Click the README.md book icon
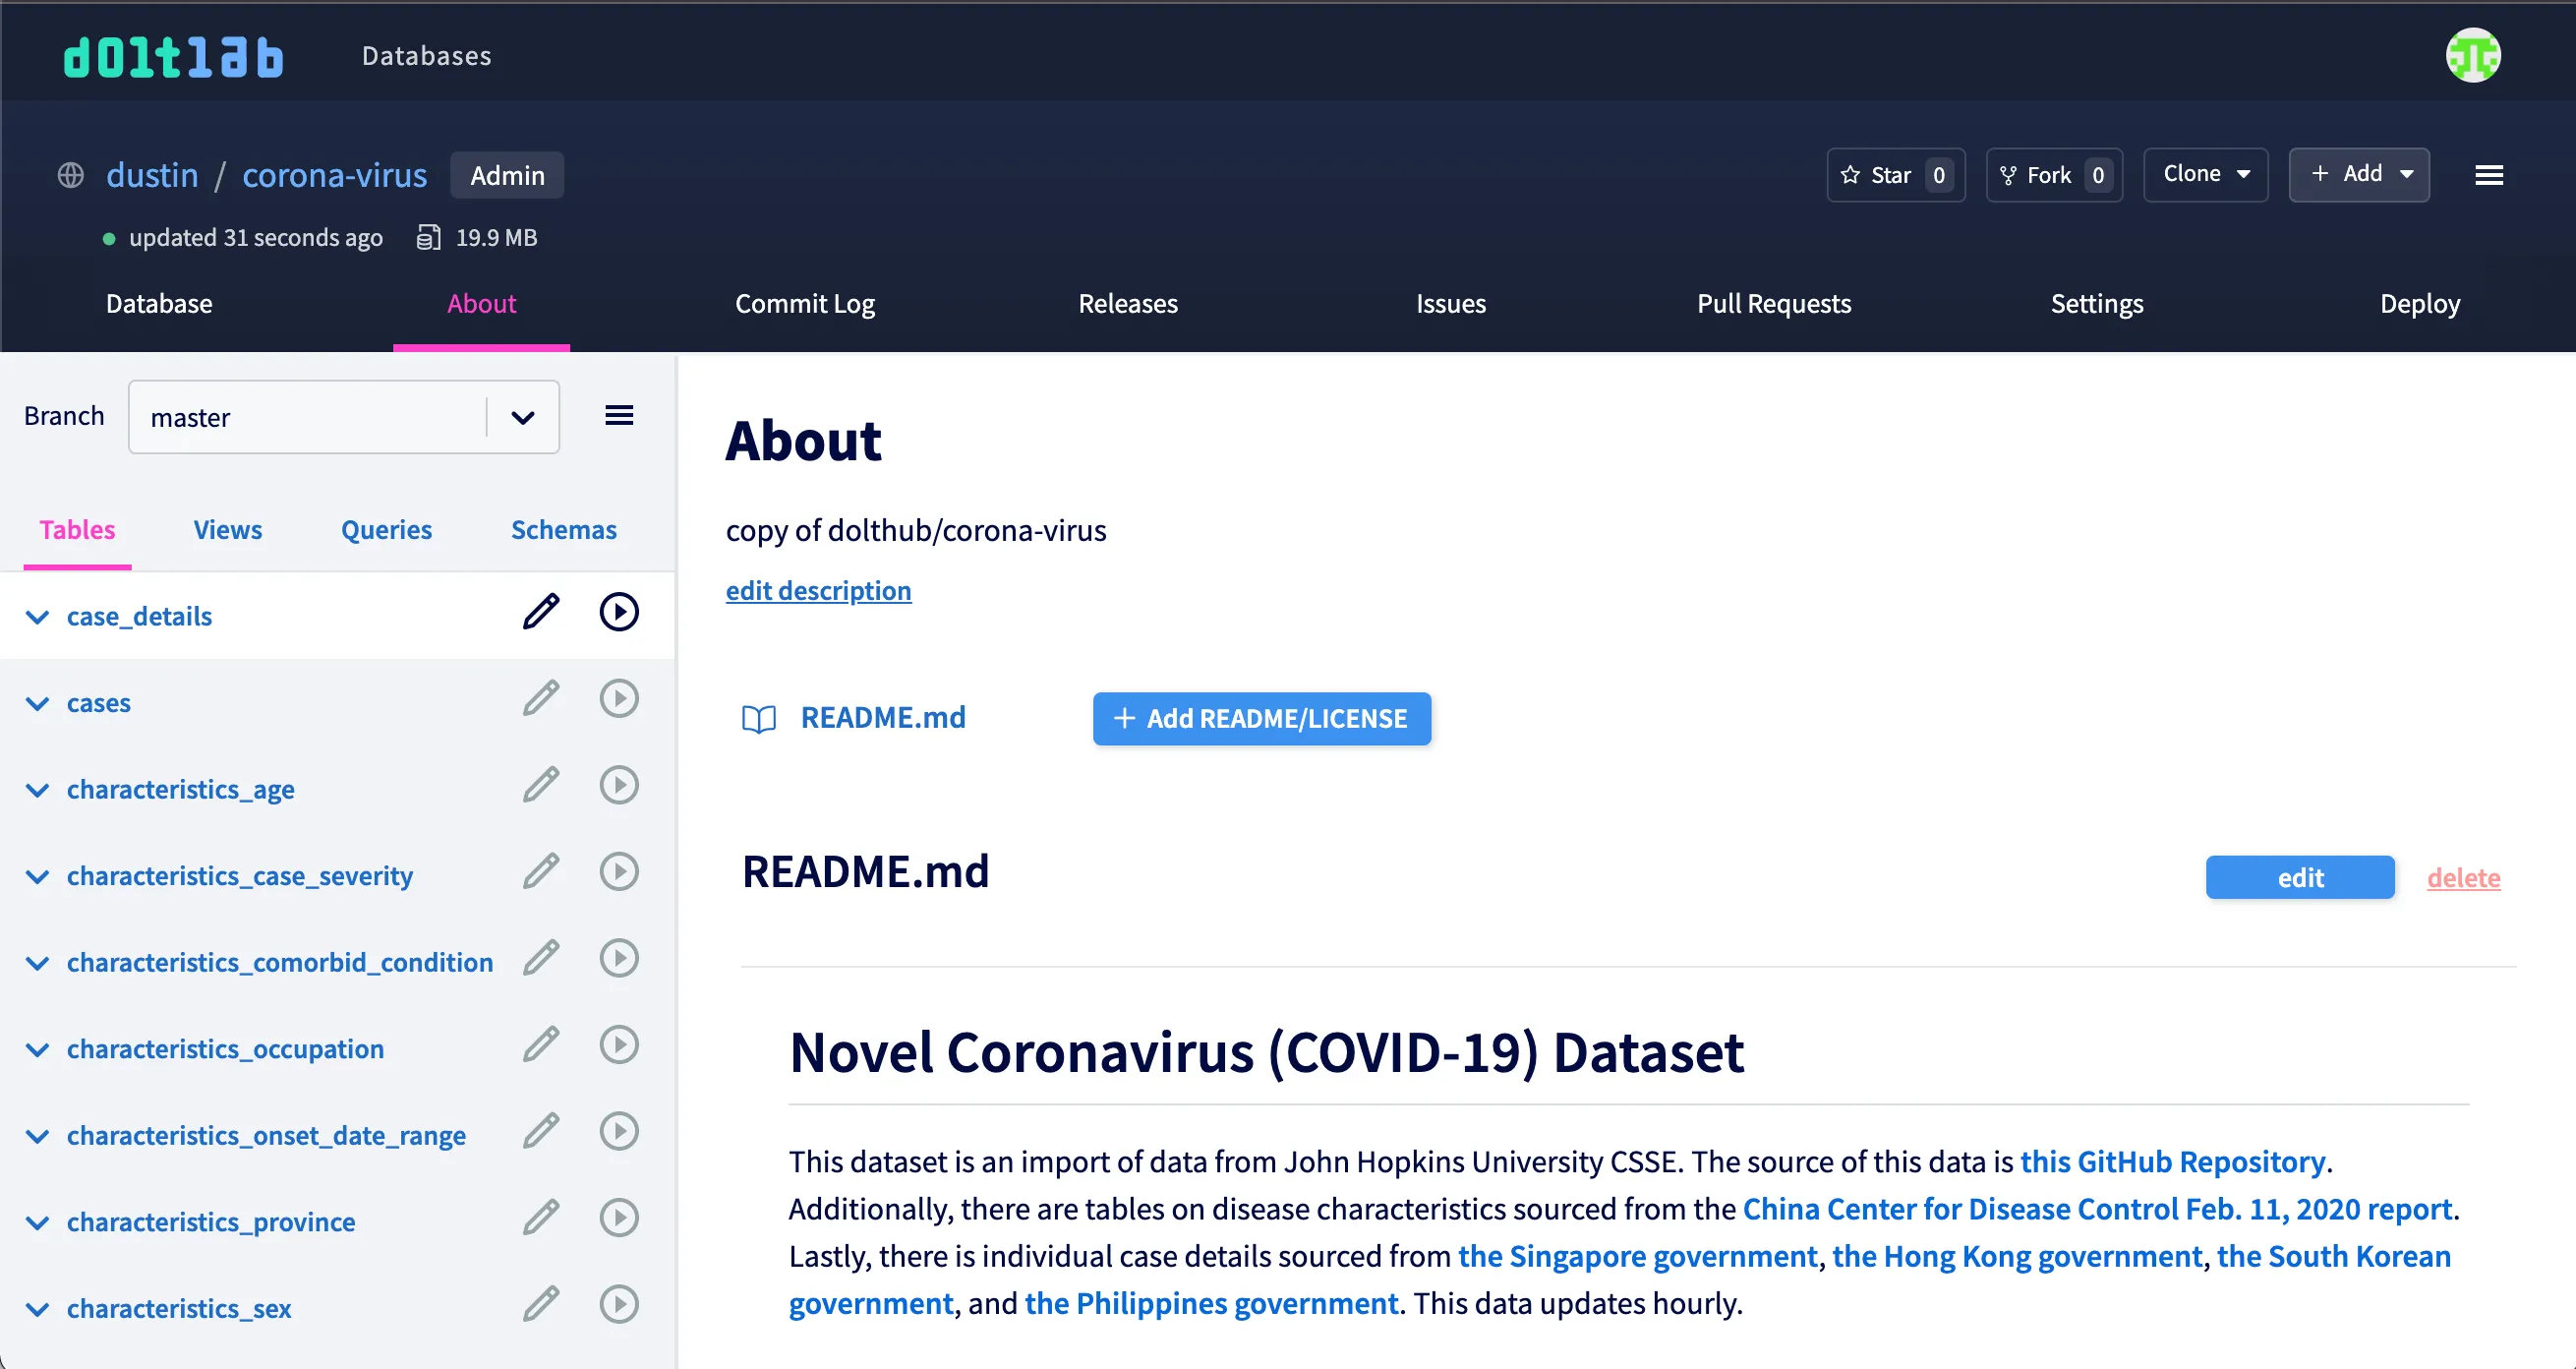The image size is (2576, 1369). [759, 718]
